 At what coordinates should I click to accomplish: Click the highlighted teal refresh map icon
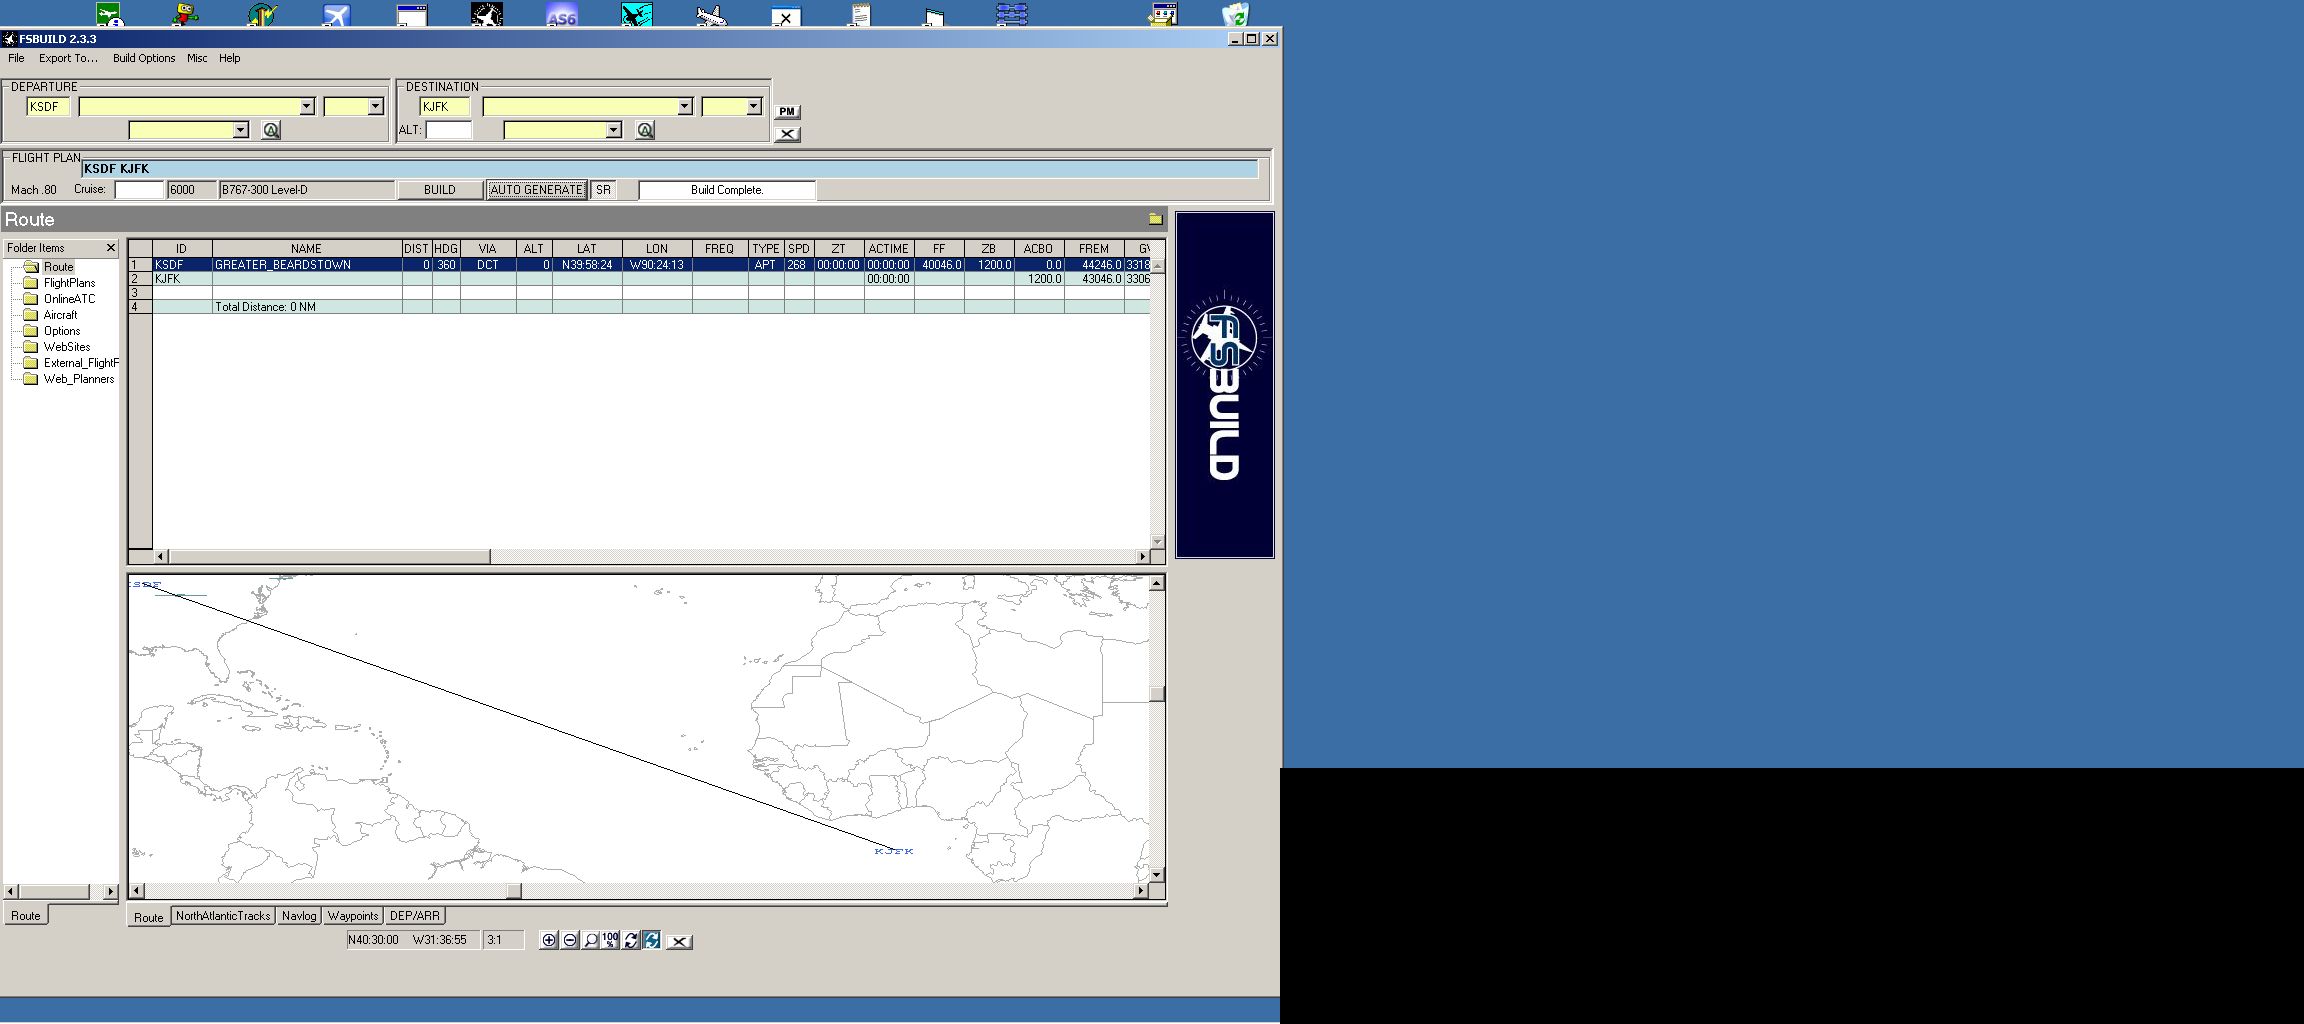[652, 940]
